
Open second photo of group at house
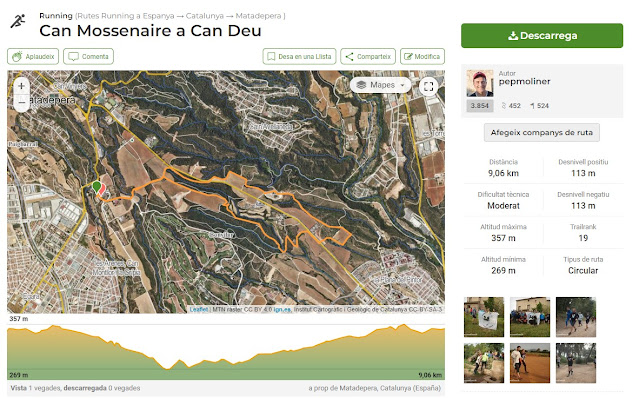530,317
